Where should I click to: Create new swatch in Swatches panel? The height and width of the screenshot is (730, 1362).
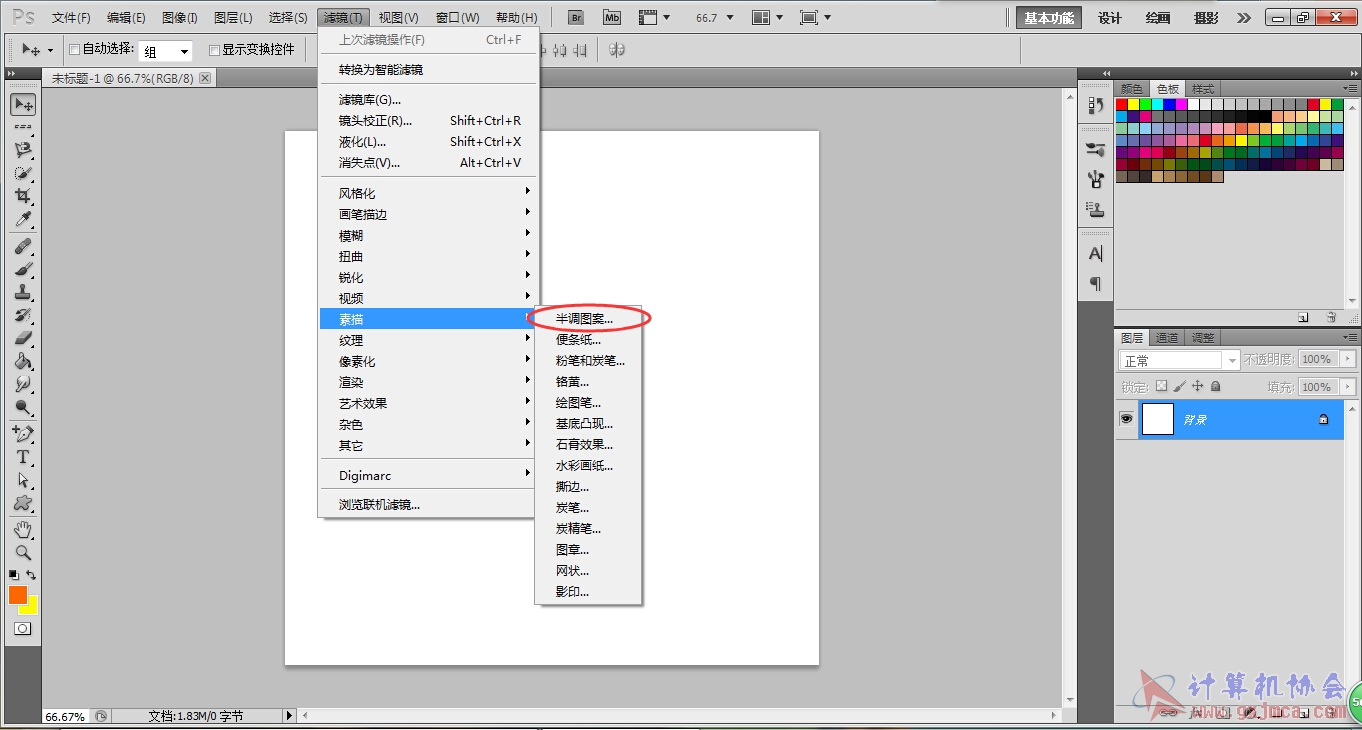point(1303,317)
